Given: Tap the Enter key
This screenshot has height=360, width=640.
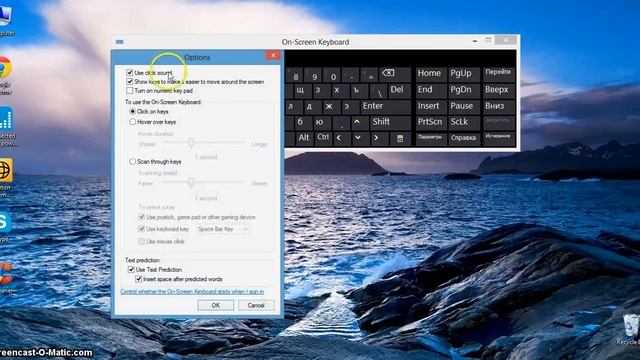Looking at the screenshot, I should click(x=385, y=106).
